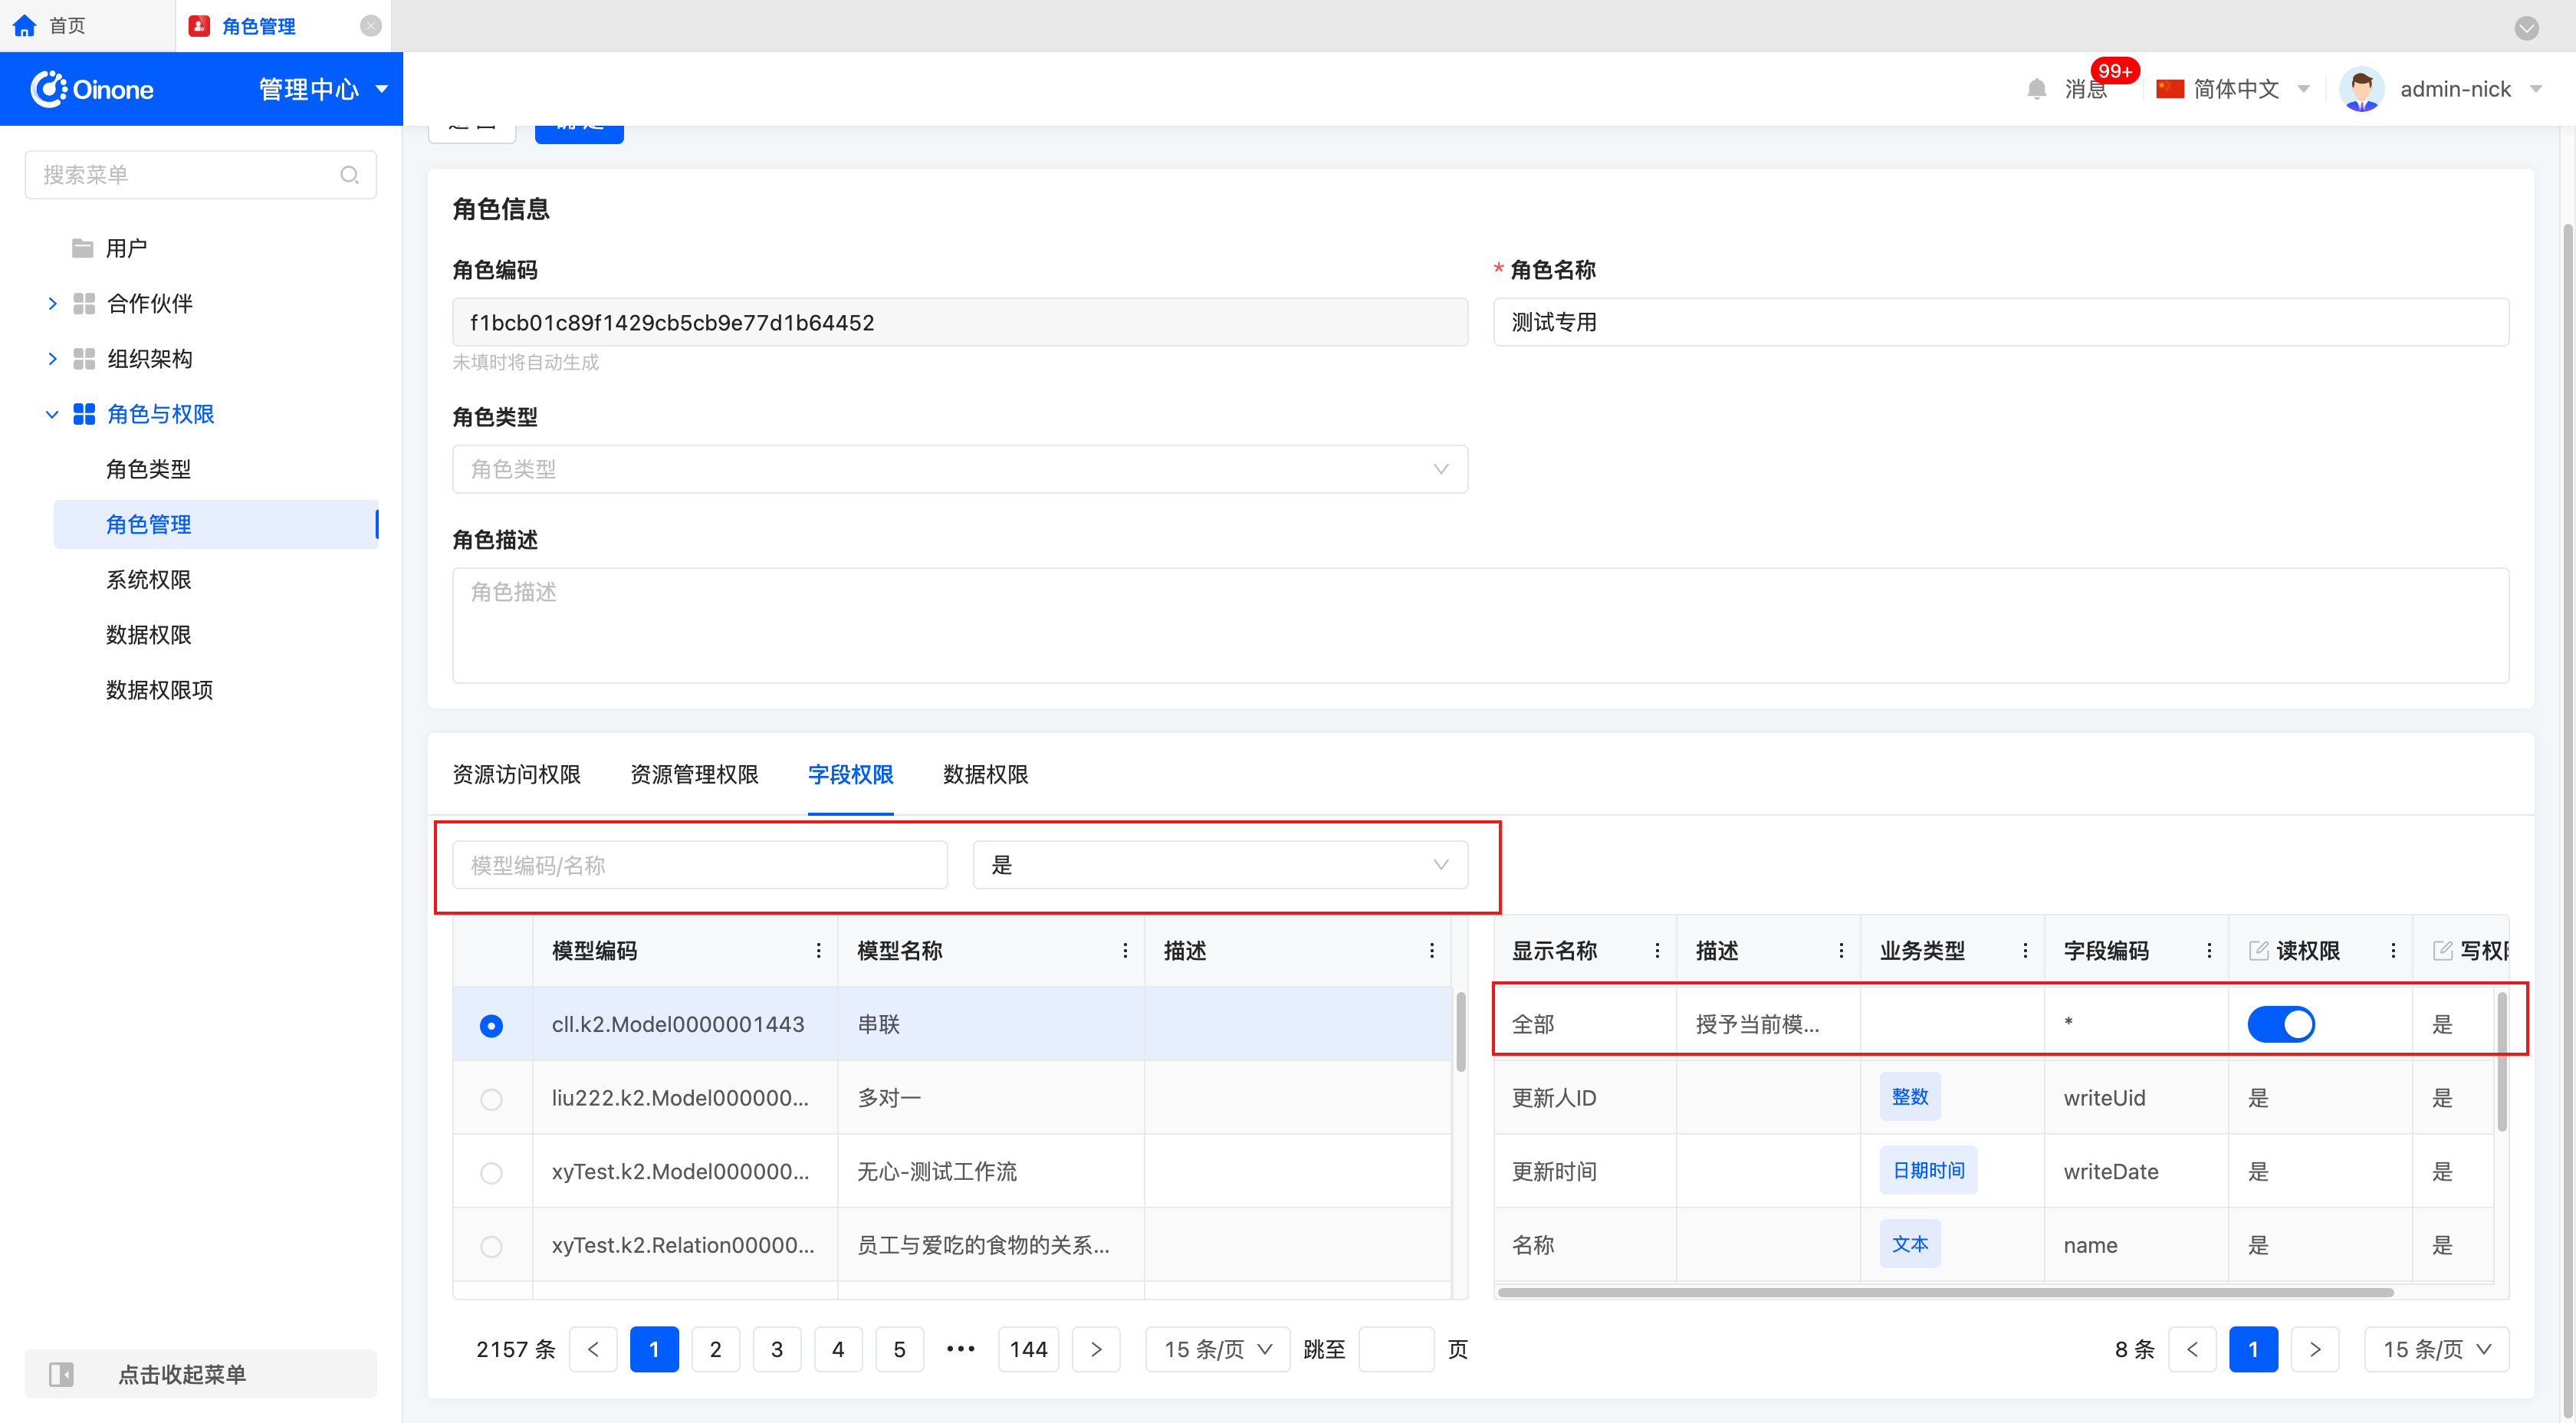Switch to 字段权限 tab
The image size is (2576, 1423).
850,774
